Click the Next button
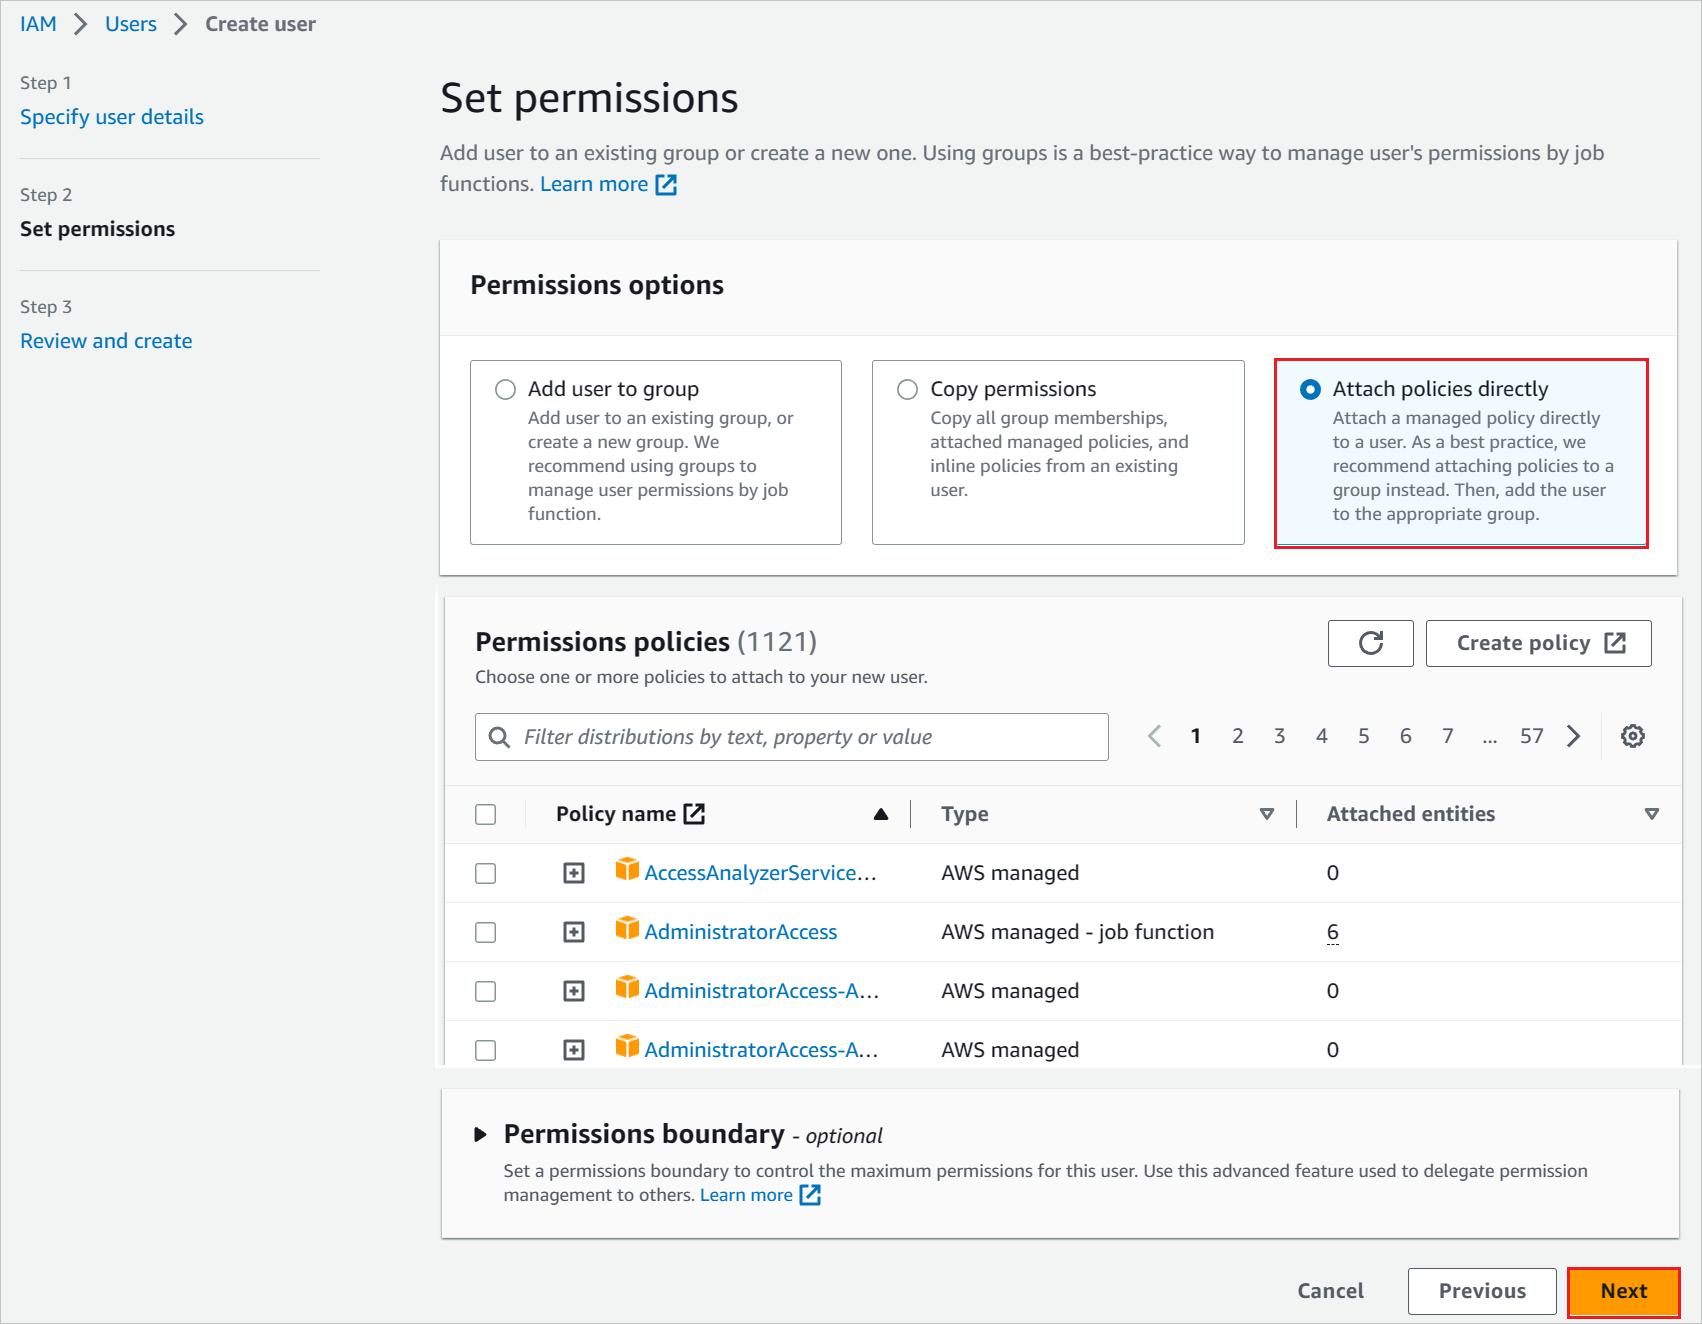1702x1324 pixels. [x=1623, y=1291]
